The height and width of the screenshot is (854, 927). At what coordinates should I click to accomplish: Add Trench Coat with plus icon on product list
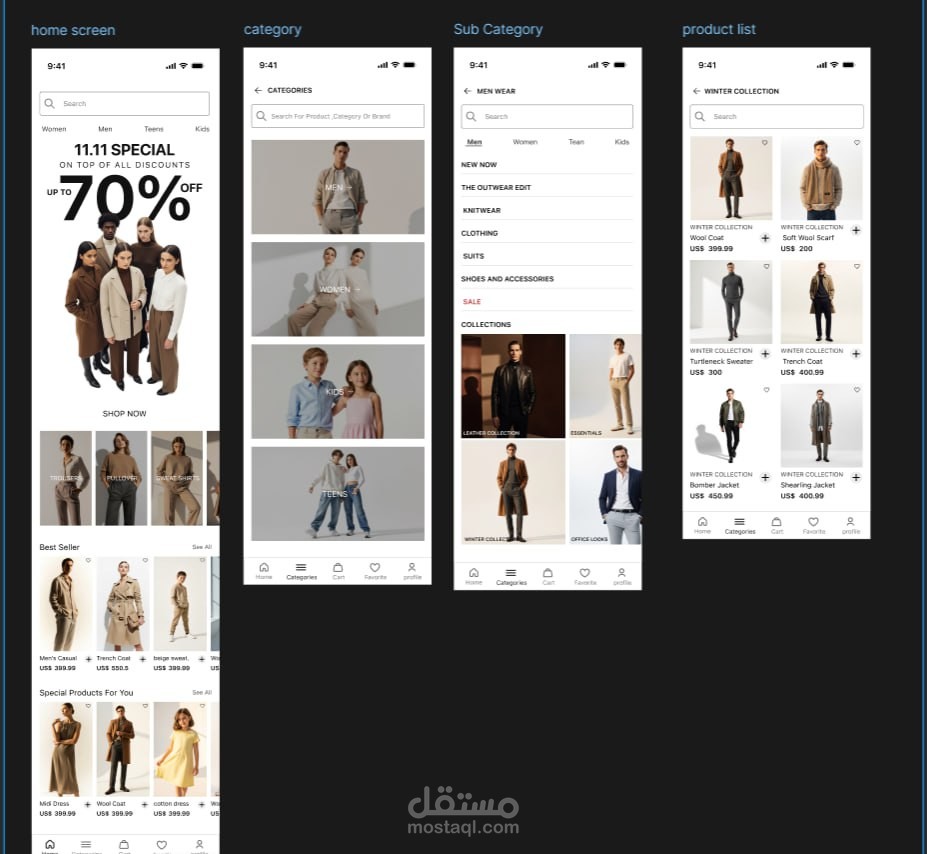[x=856, y=354]
